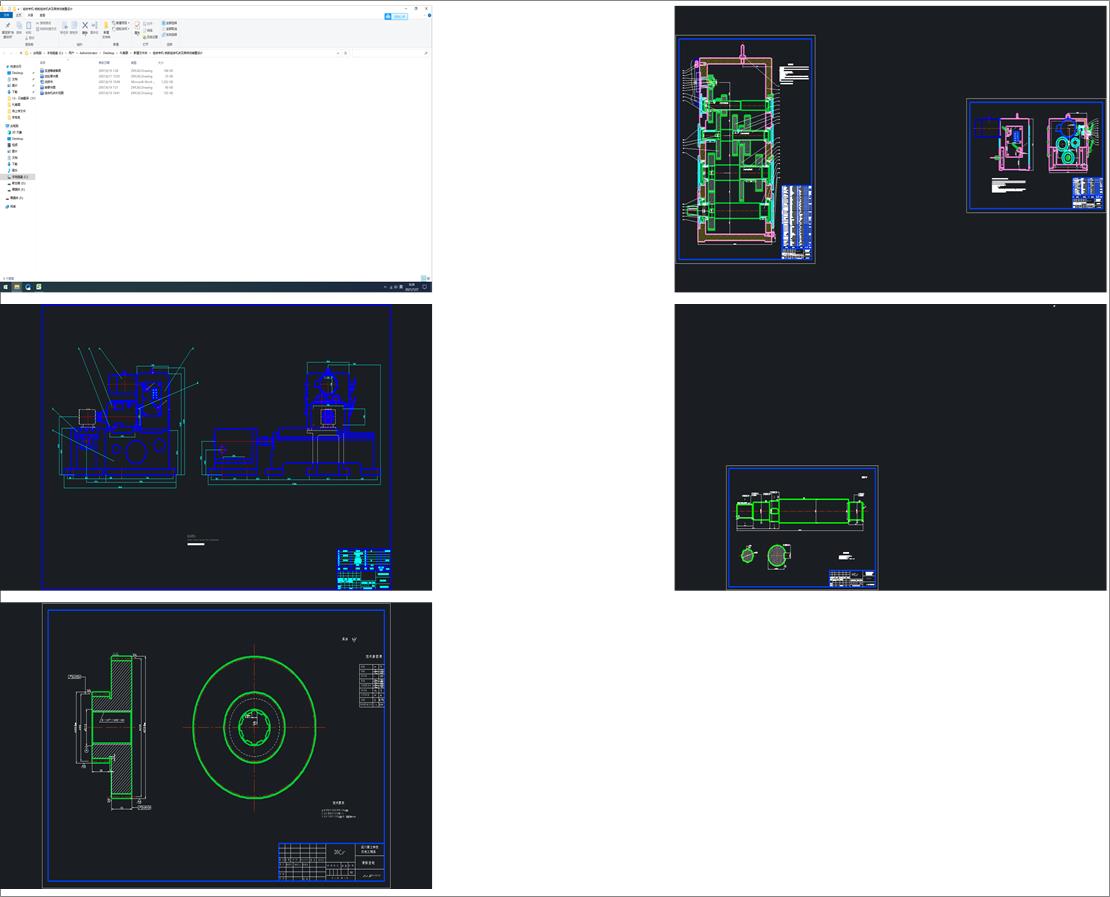Open the blue browser icon on taskbar
Screen dimensions: 1110x897
tap(28, 287)
